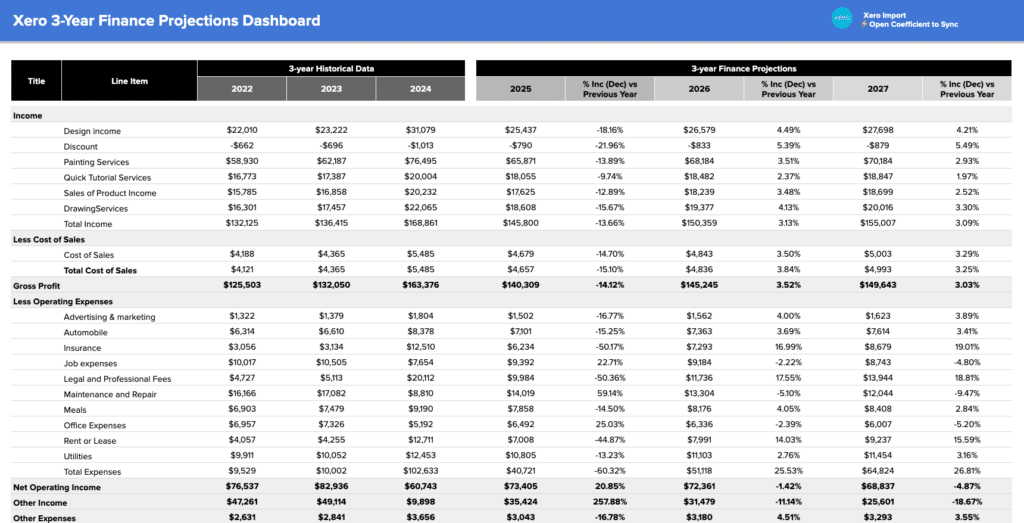Screen dimensions: 1024x523
Task: Select the $155,007 Total Income 2027 cell
Action: [878, 223]
